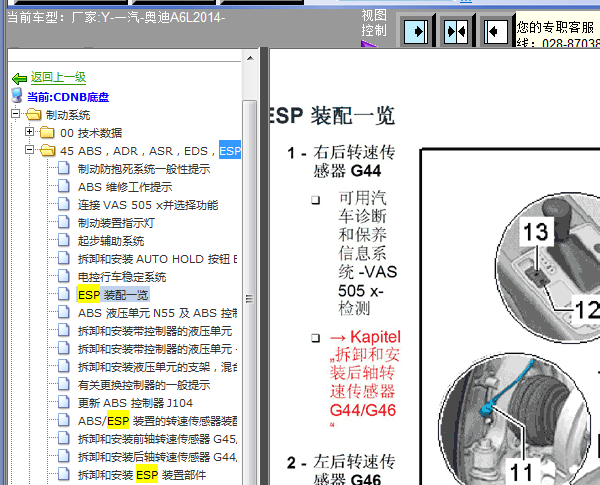
Task: Click the computer icon beside 当前:CDNB底盘
Action: (17, 96)
